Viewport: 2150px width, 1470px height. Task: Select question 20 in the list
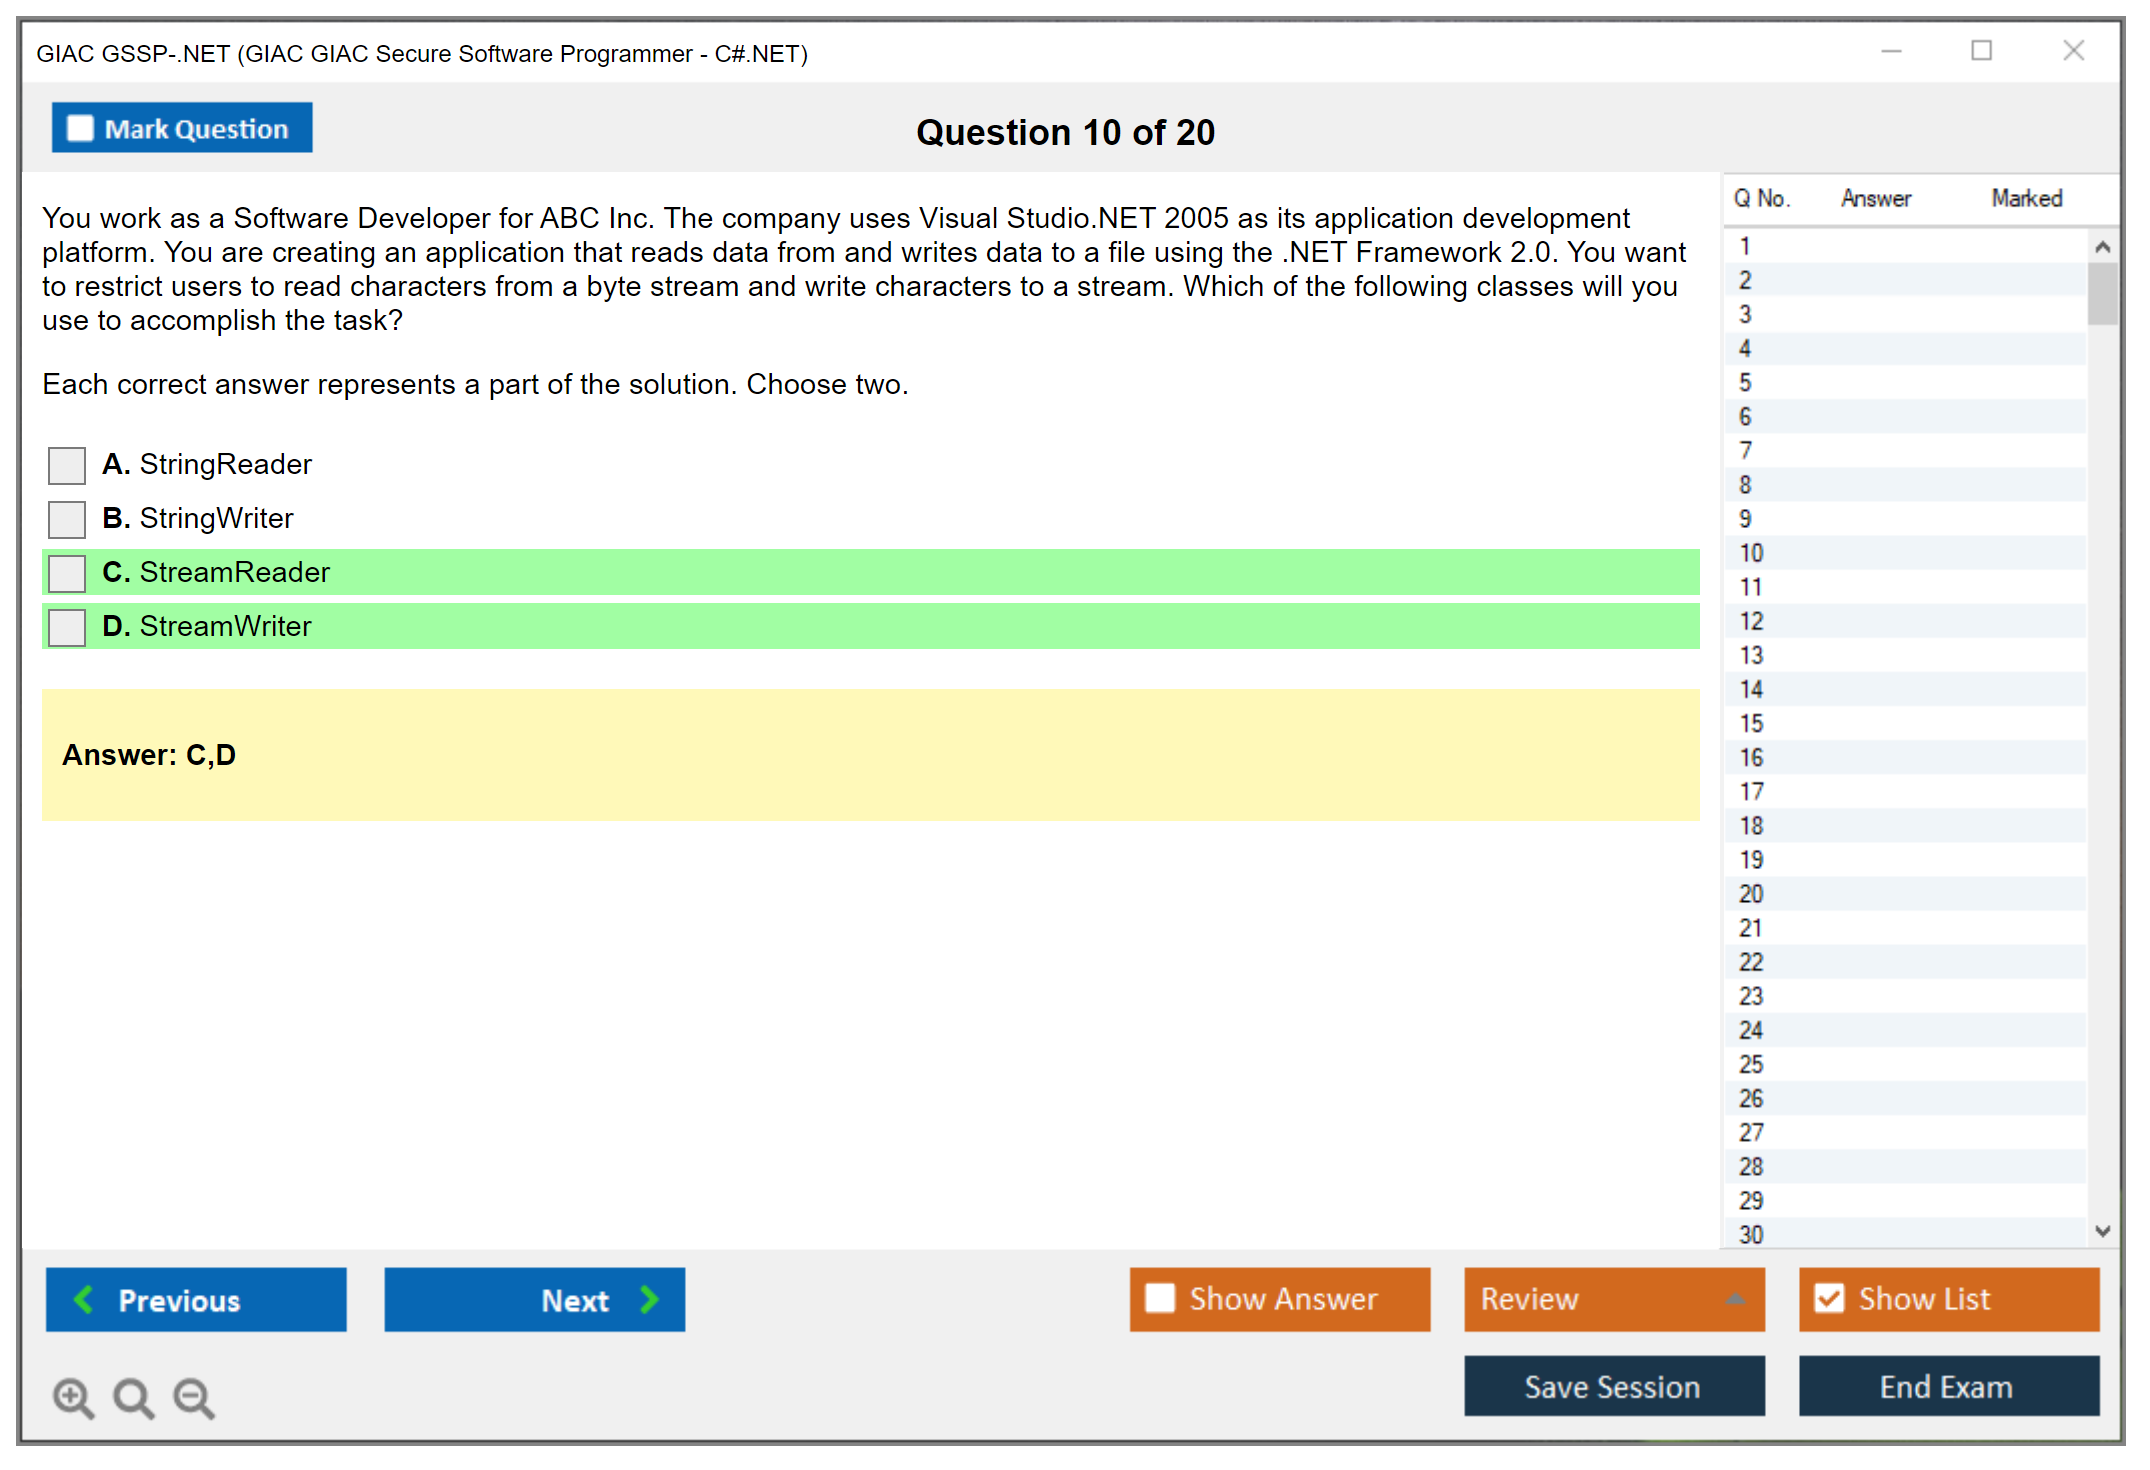[1751, 894]
